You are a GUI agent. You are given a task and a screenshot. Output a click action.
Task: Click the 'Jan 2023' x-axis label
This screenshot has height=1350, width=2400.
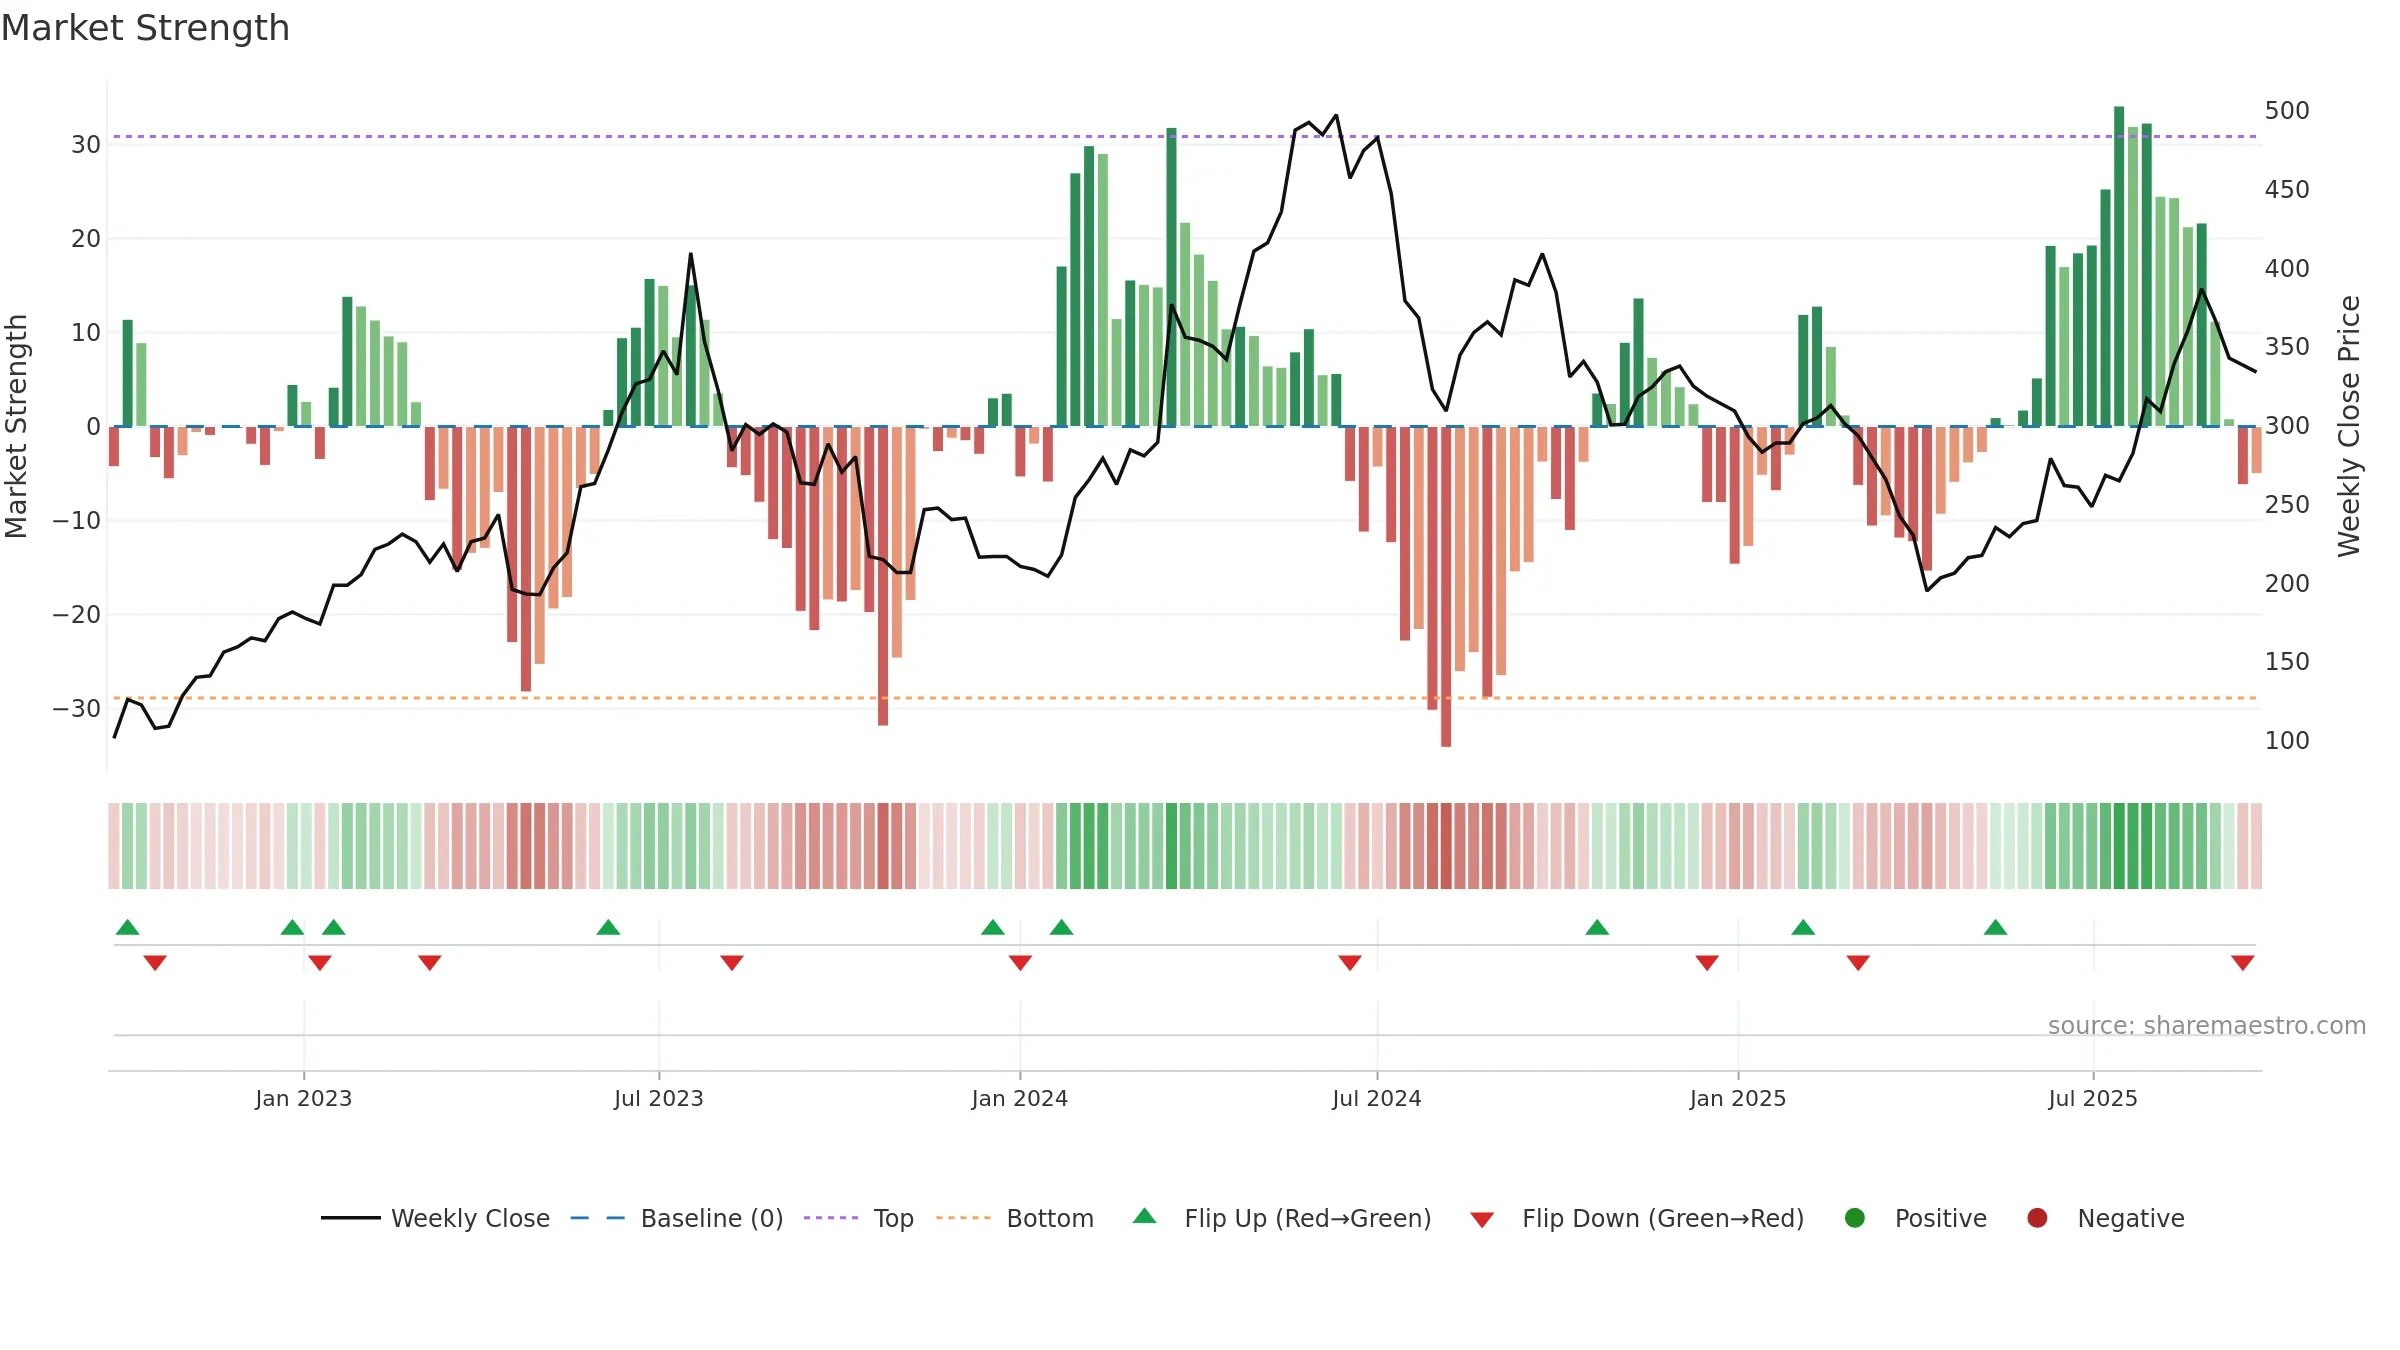304,1099
